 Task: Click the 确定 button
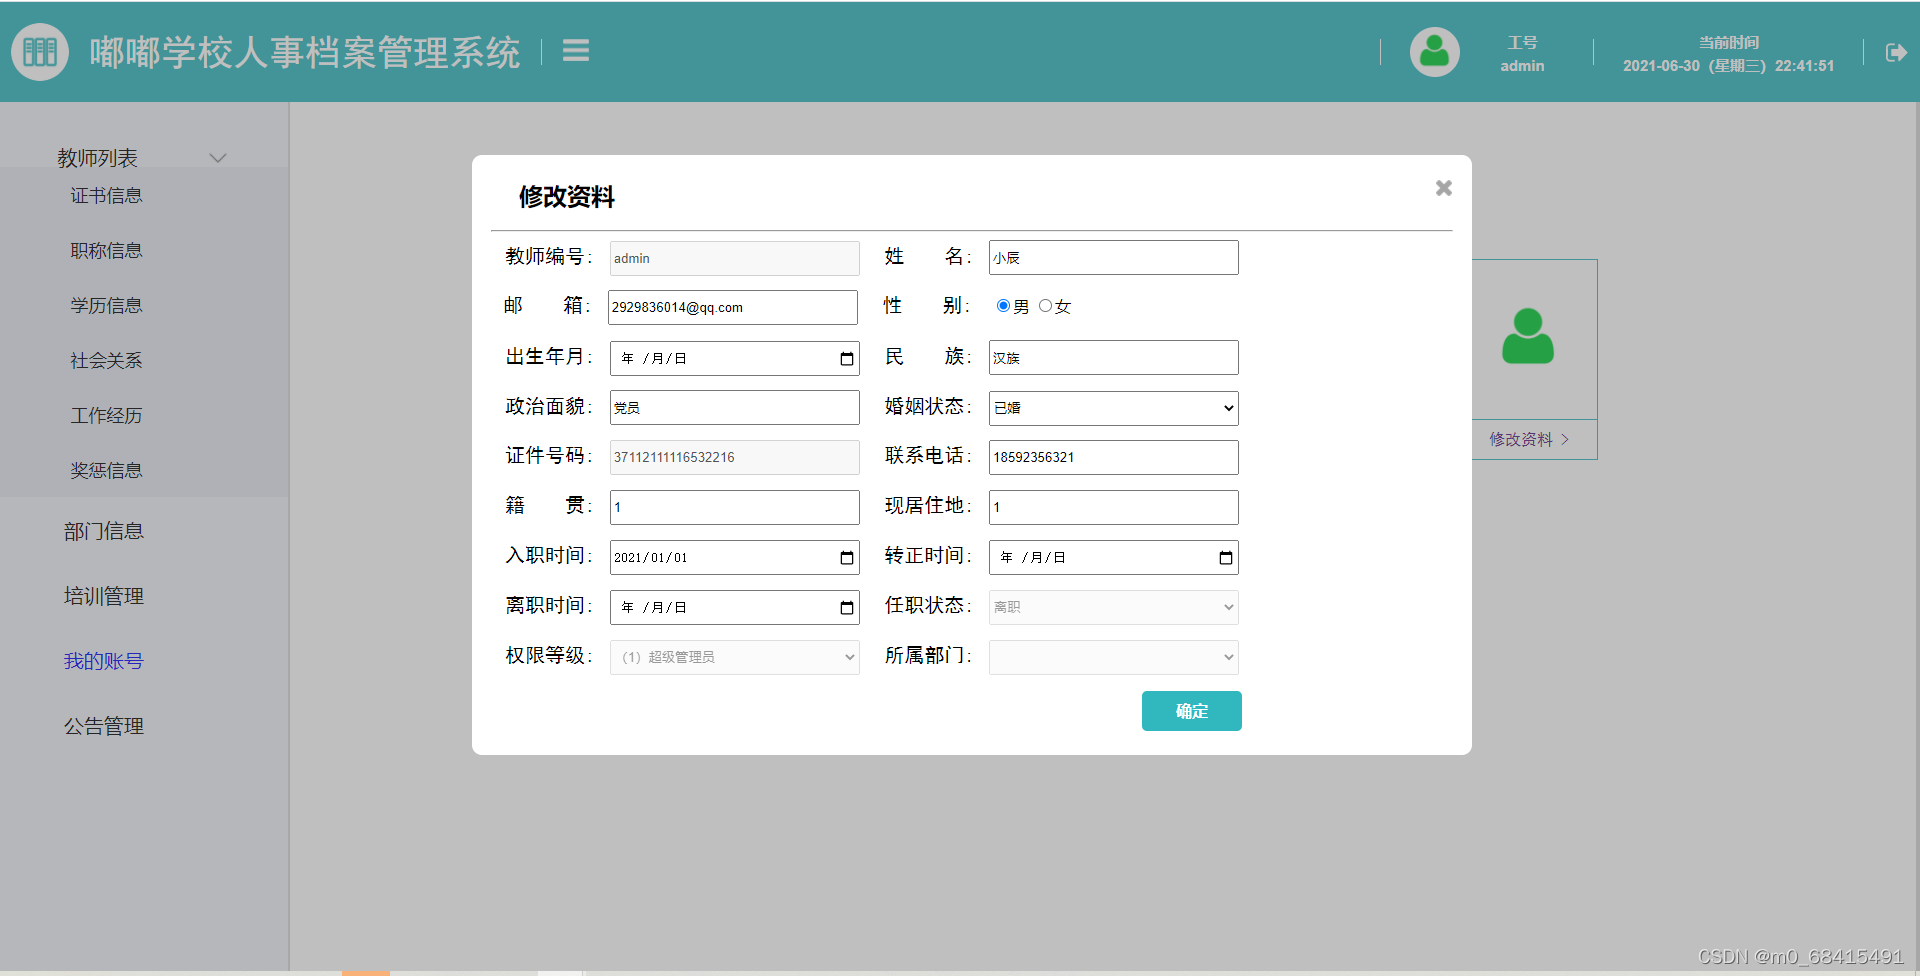pos(1191,711)
